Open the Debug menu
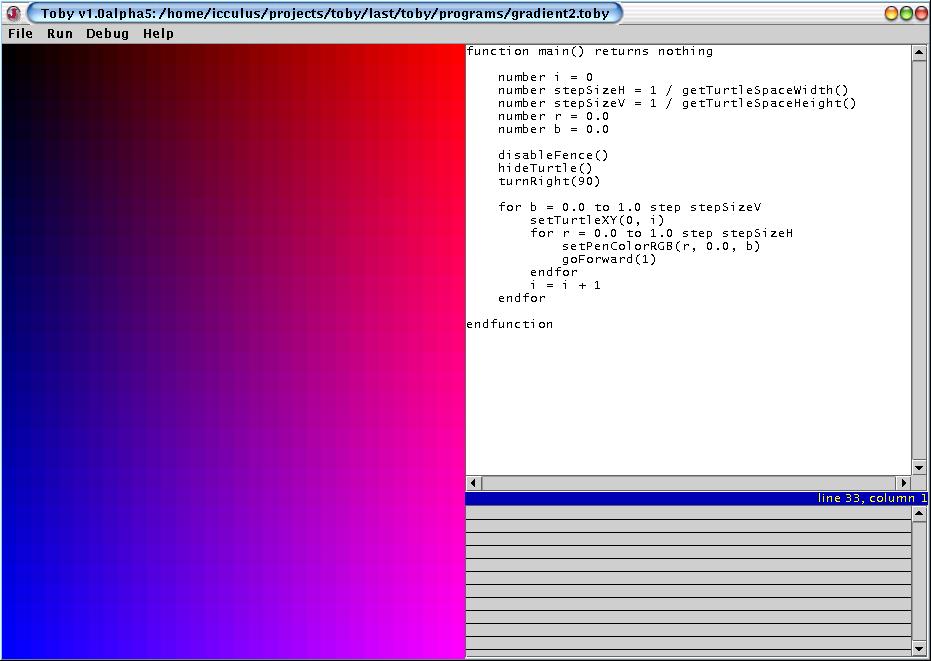Viewport: 931px width, 661px height. click(x=107, y=34)
